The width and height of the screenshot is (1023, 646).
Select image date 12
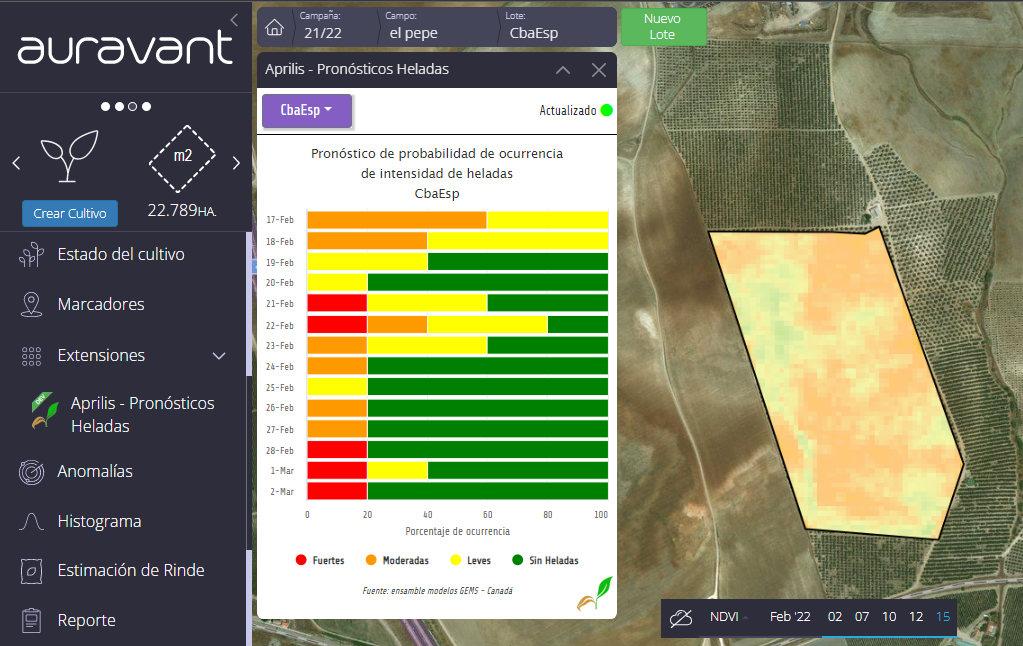pyautogui.click(x=916, y=617)
